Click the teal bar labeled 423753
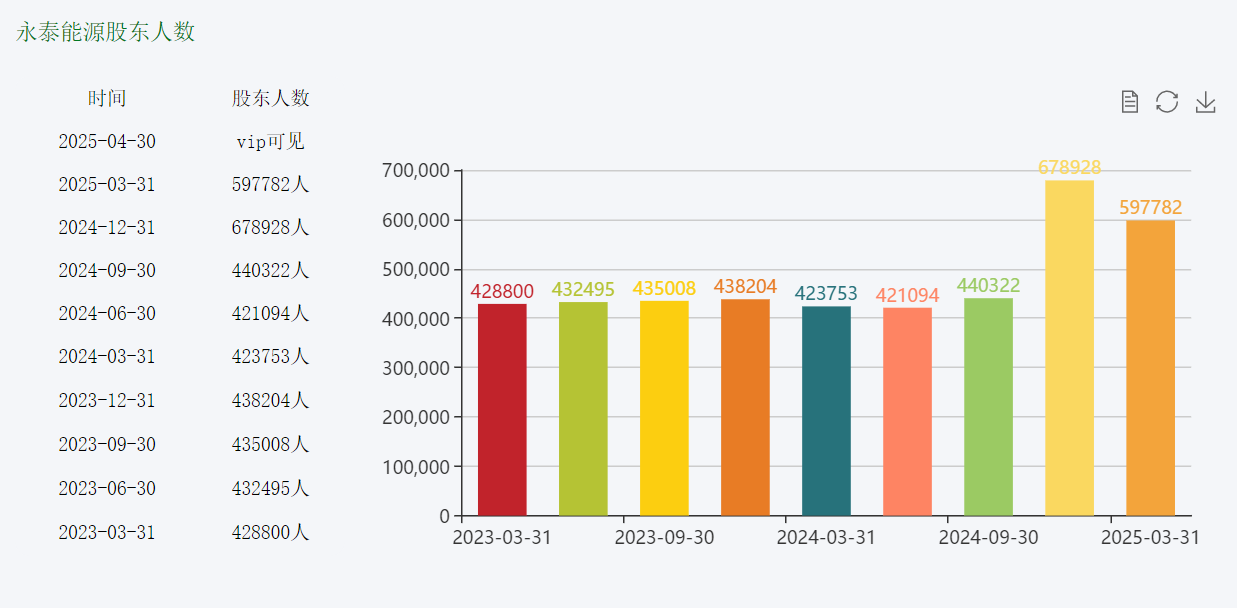 (826, 411)
